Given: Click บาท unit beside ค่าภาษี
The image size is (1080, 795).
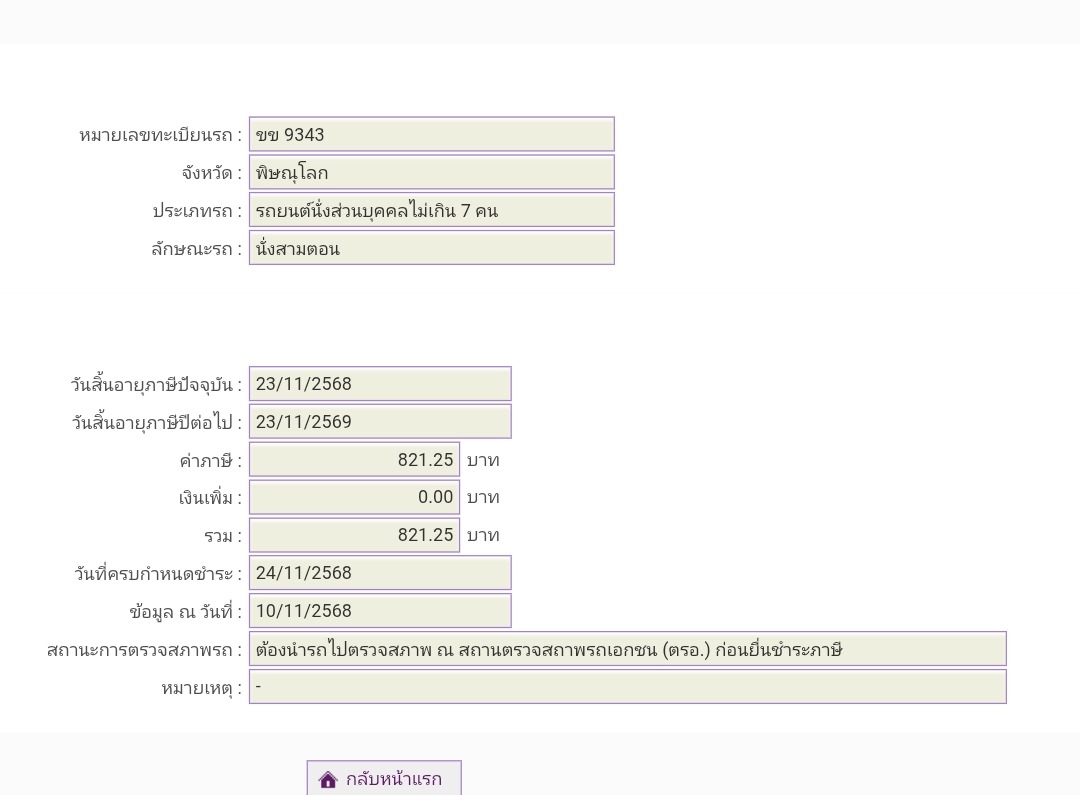Looking at the screenshot, I should (x=483, y=460).
